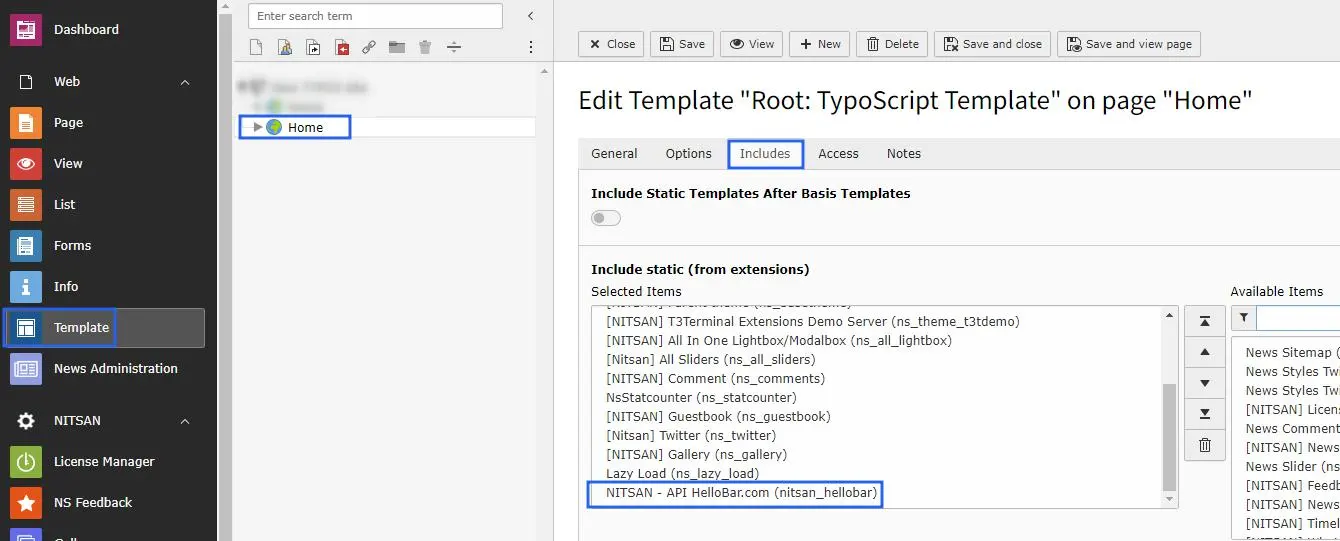This screenshot has width=1340, height=541.
Task: Click the Selected Items list scrollbar thumb
Action: coord(1170,437)
